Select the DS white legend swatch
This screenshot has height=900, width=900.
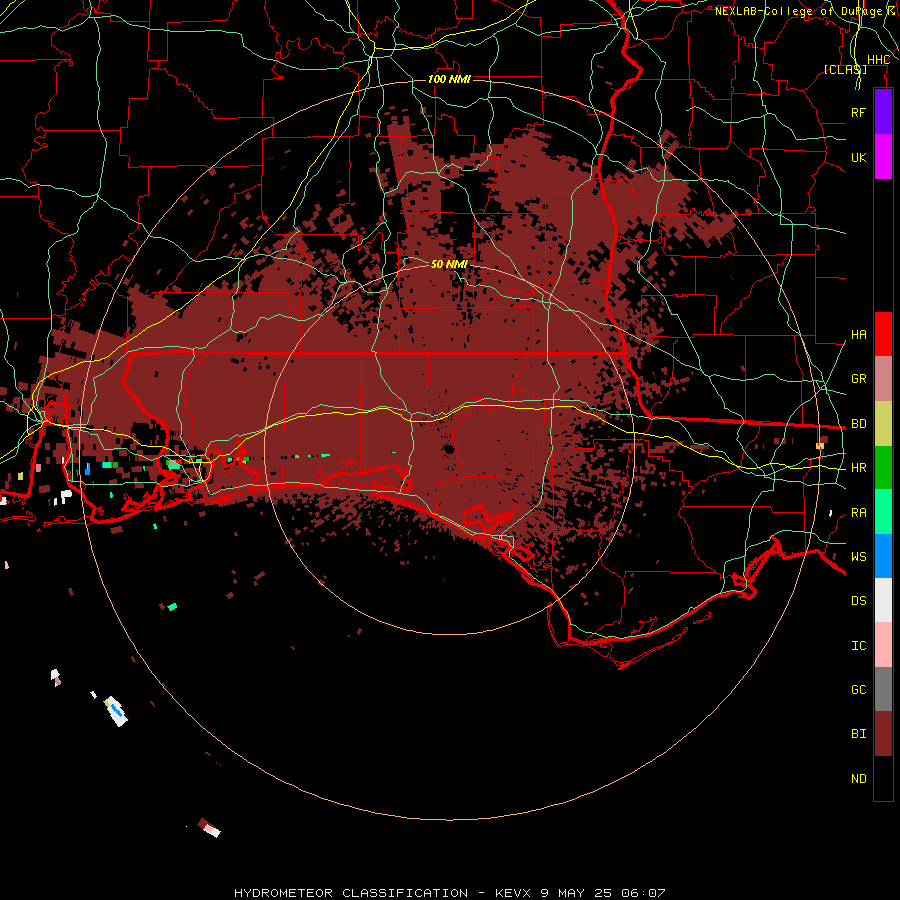[x=883, y=600]
